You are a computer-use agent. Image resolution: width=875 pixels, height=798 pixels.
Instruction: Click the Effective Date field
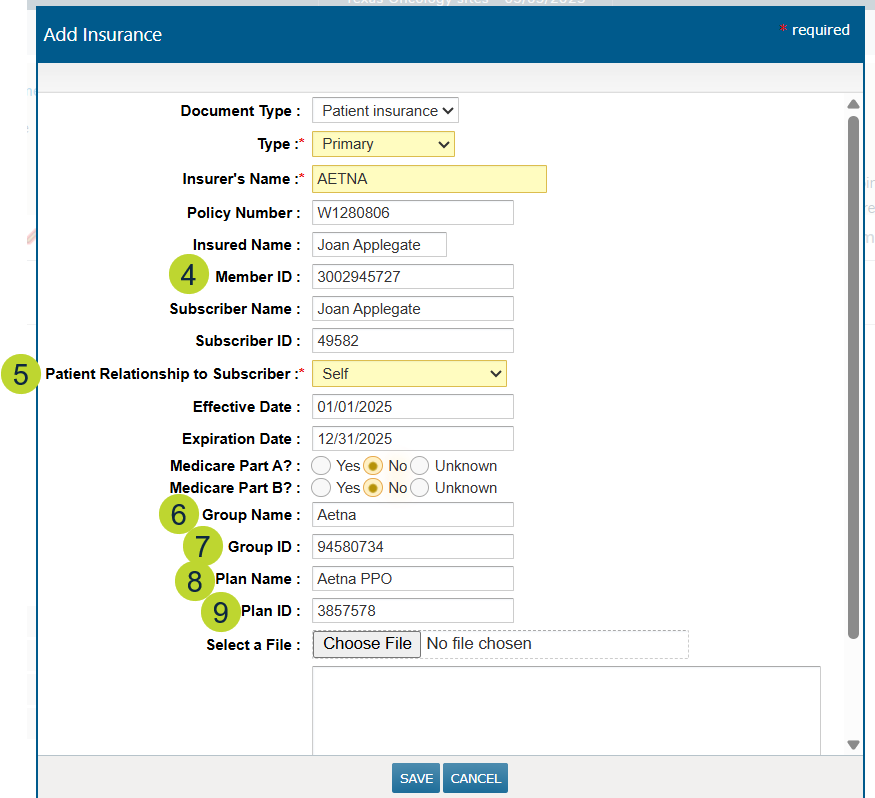coord(412,407)
